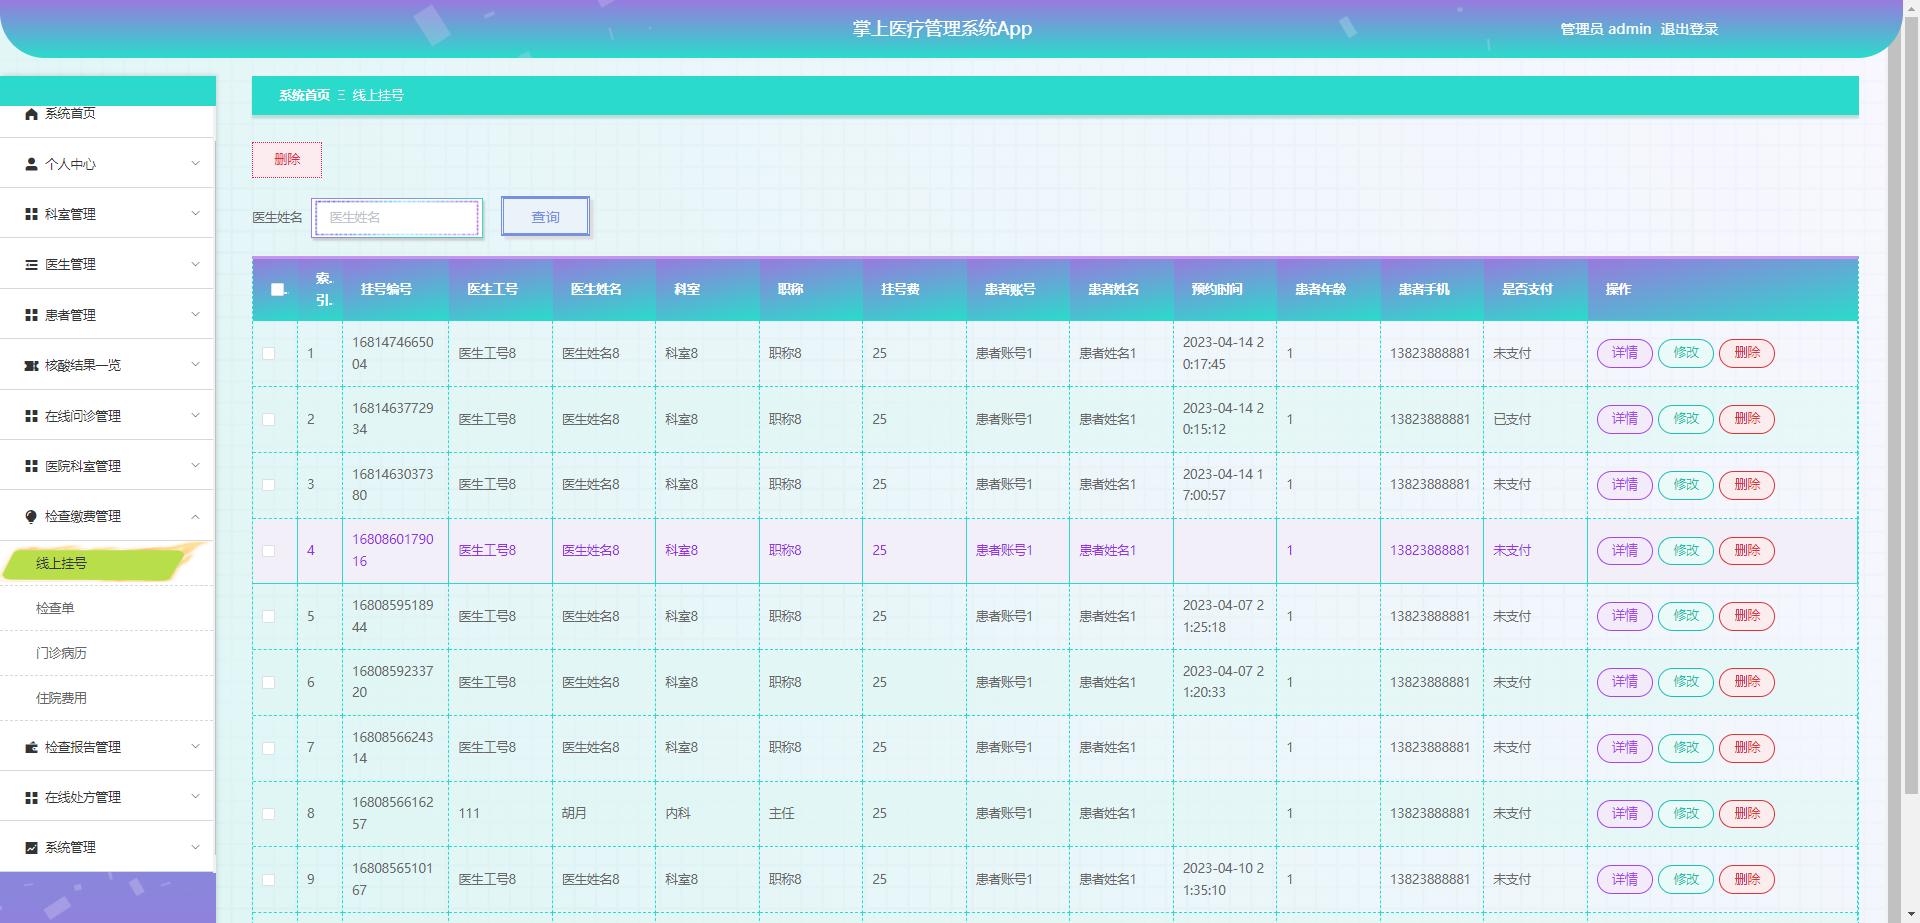The image size is (1920, 923).
Task: Click 修改 for row 2
Action: pos(1686,419)
